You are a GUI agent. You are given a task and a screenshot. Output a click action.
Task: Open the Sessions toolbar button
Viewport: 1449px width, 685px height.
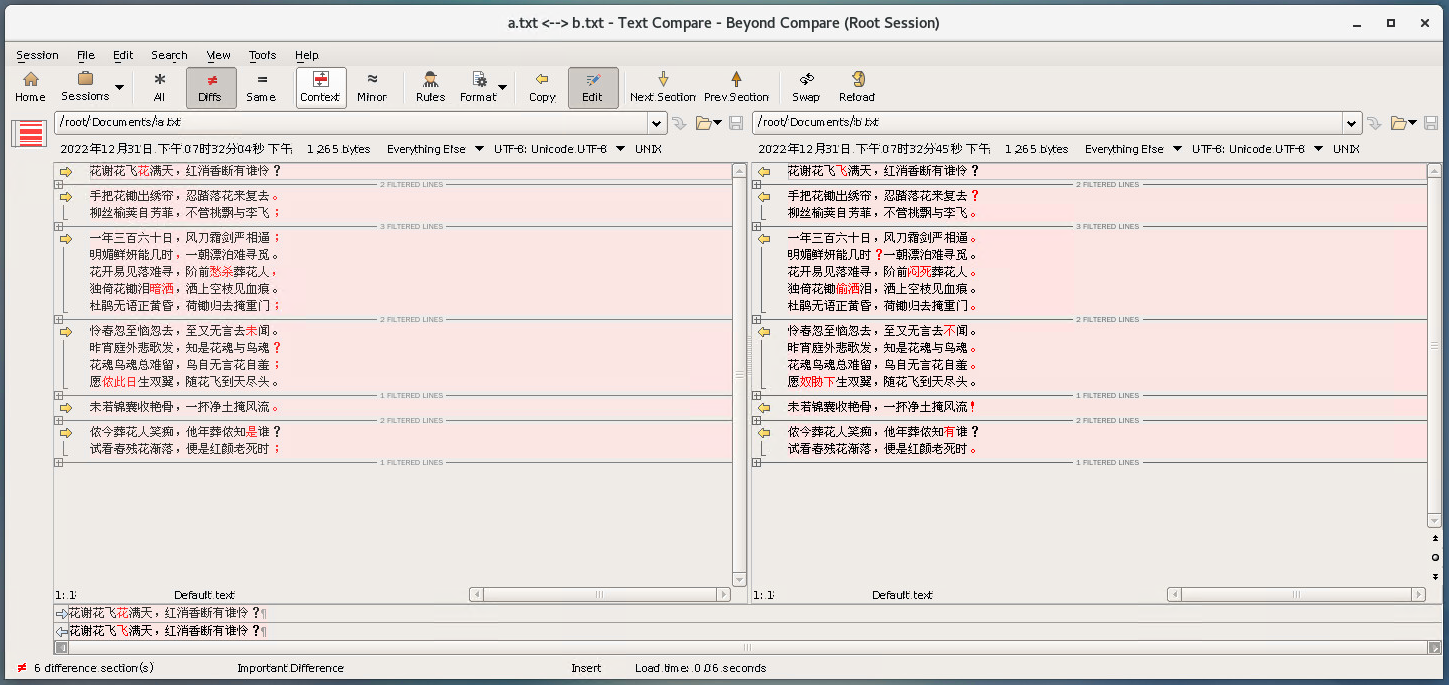pyautogui.click(x=85, y=87)
